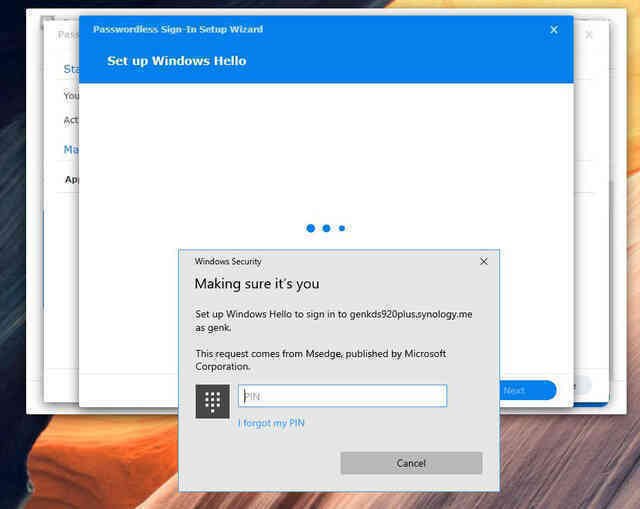The image size is (640, 509).
Task: Click the "This request comes from Msedge" text
Action: 320,360
